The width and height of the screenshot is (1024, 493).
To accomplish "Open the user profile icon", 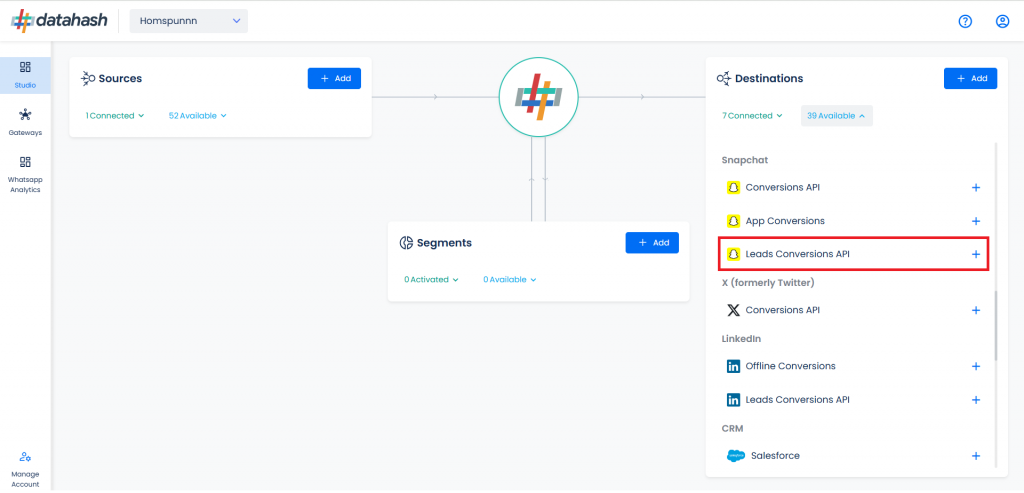I will click(1002, 21).
